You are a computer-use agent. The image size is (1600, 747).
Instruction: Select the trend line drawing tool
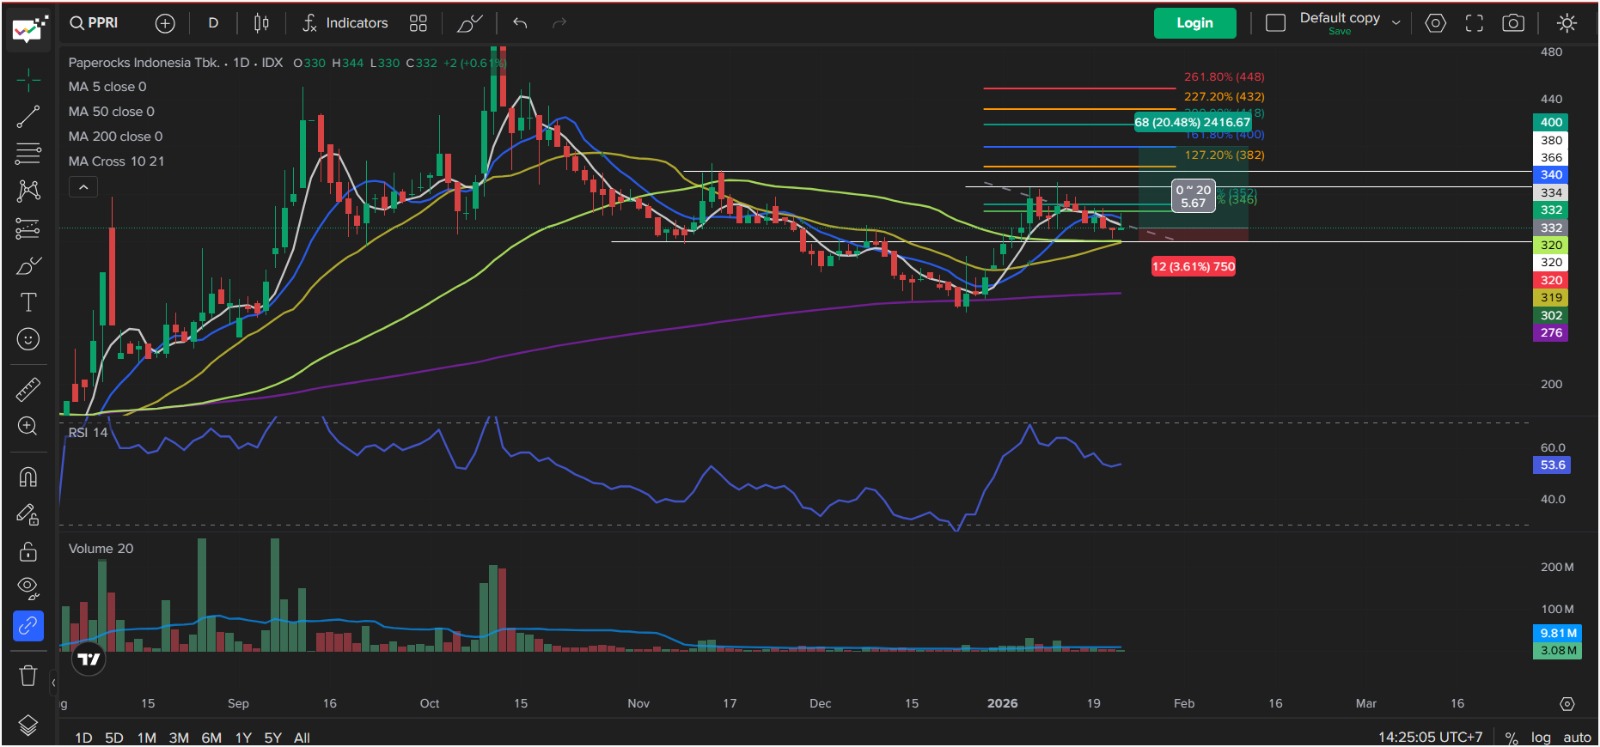pos(28,116)
